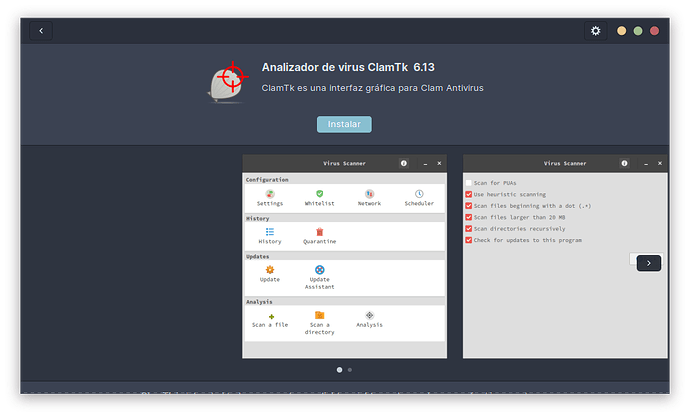Click the Updates section header
The image size is (690, 416).
(257, 256)
